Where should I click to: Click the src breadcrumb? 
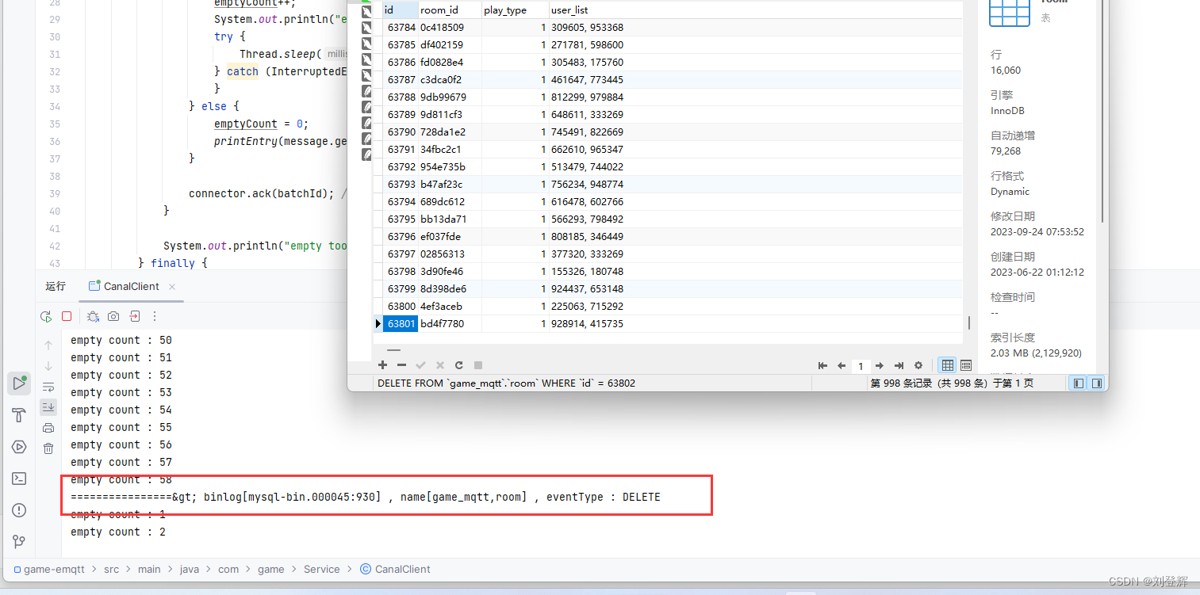click(111, 569)
